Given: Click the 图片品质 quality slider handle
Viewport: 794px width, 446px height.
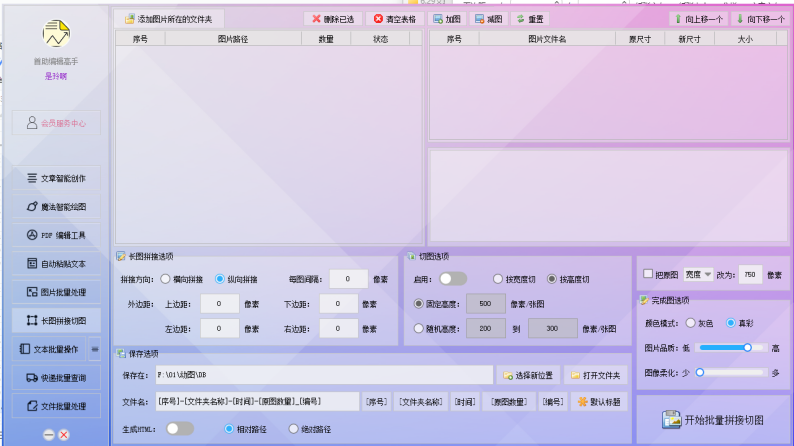Looking at the screenshot, I should point(747,347).
